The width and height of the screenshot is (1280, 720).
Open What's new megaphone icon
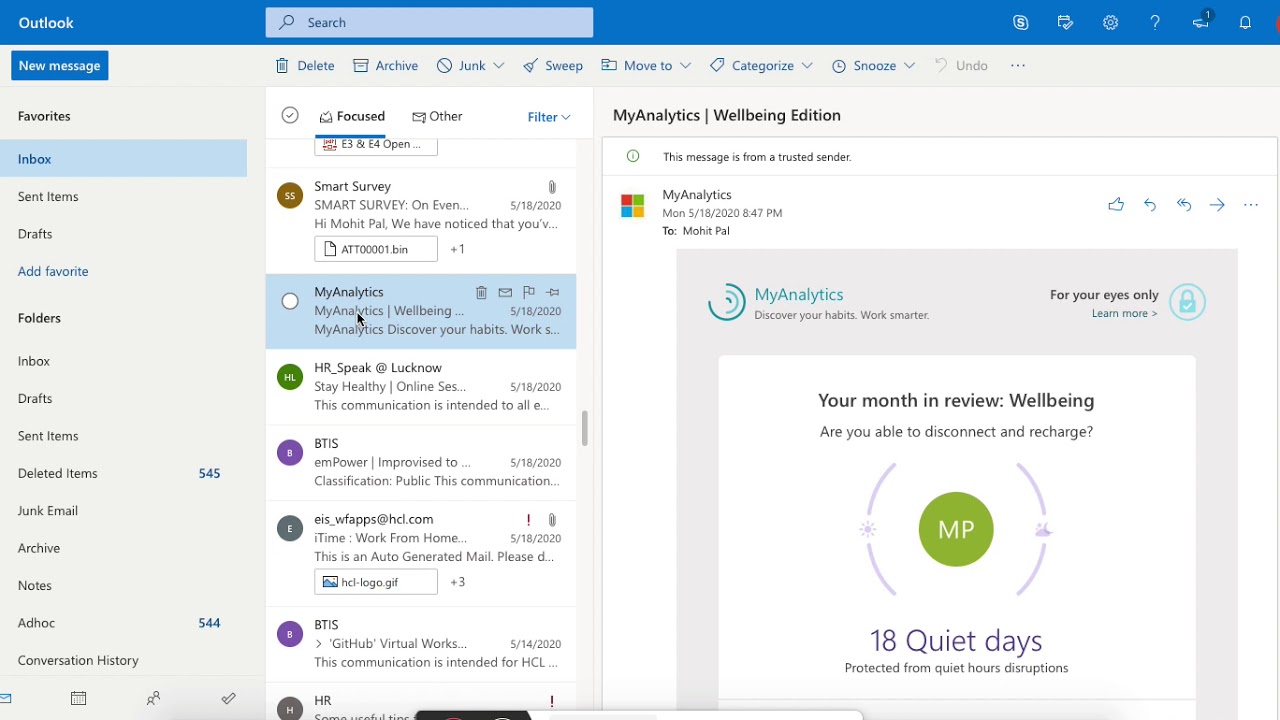(x=1201, y=21)
